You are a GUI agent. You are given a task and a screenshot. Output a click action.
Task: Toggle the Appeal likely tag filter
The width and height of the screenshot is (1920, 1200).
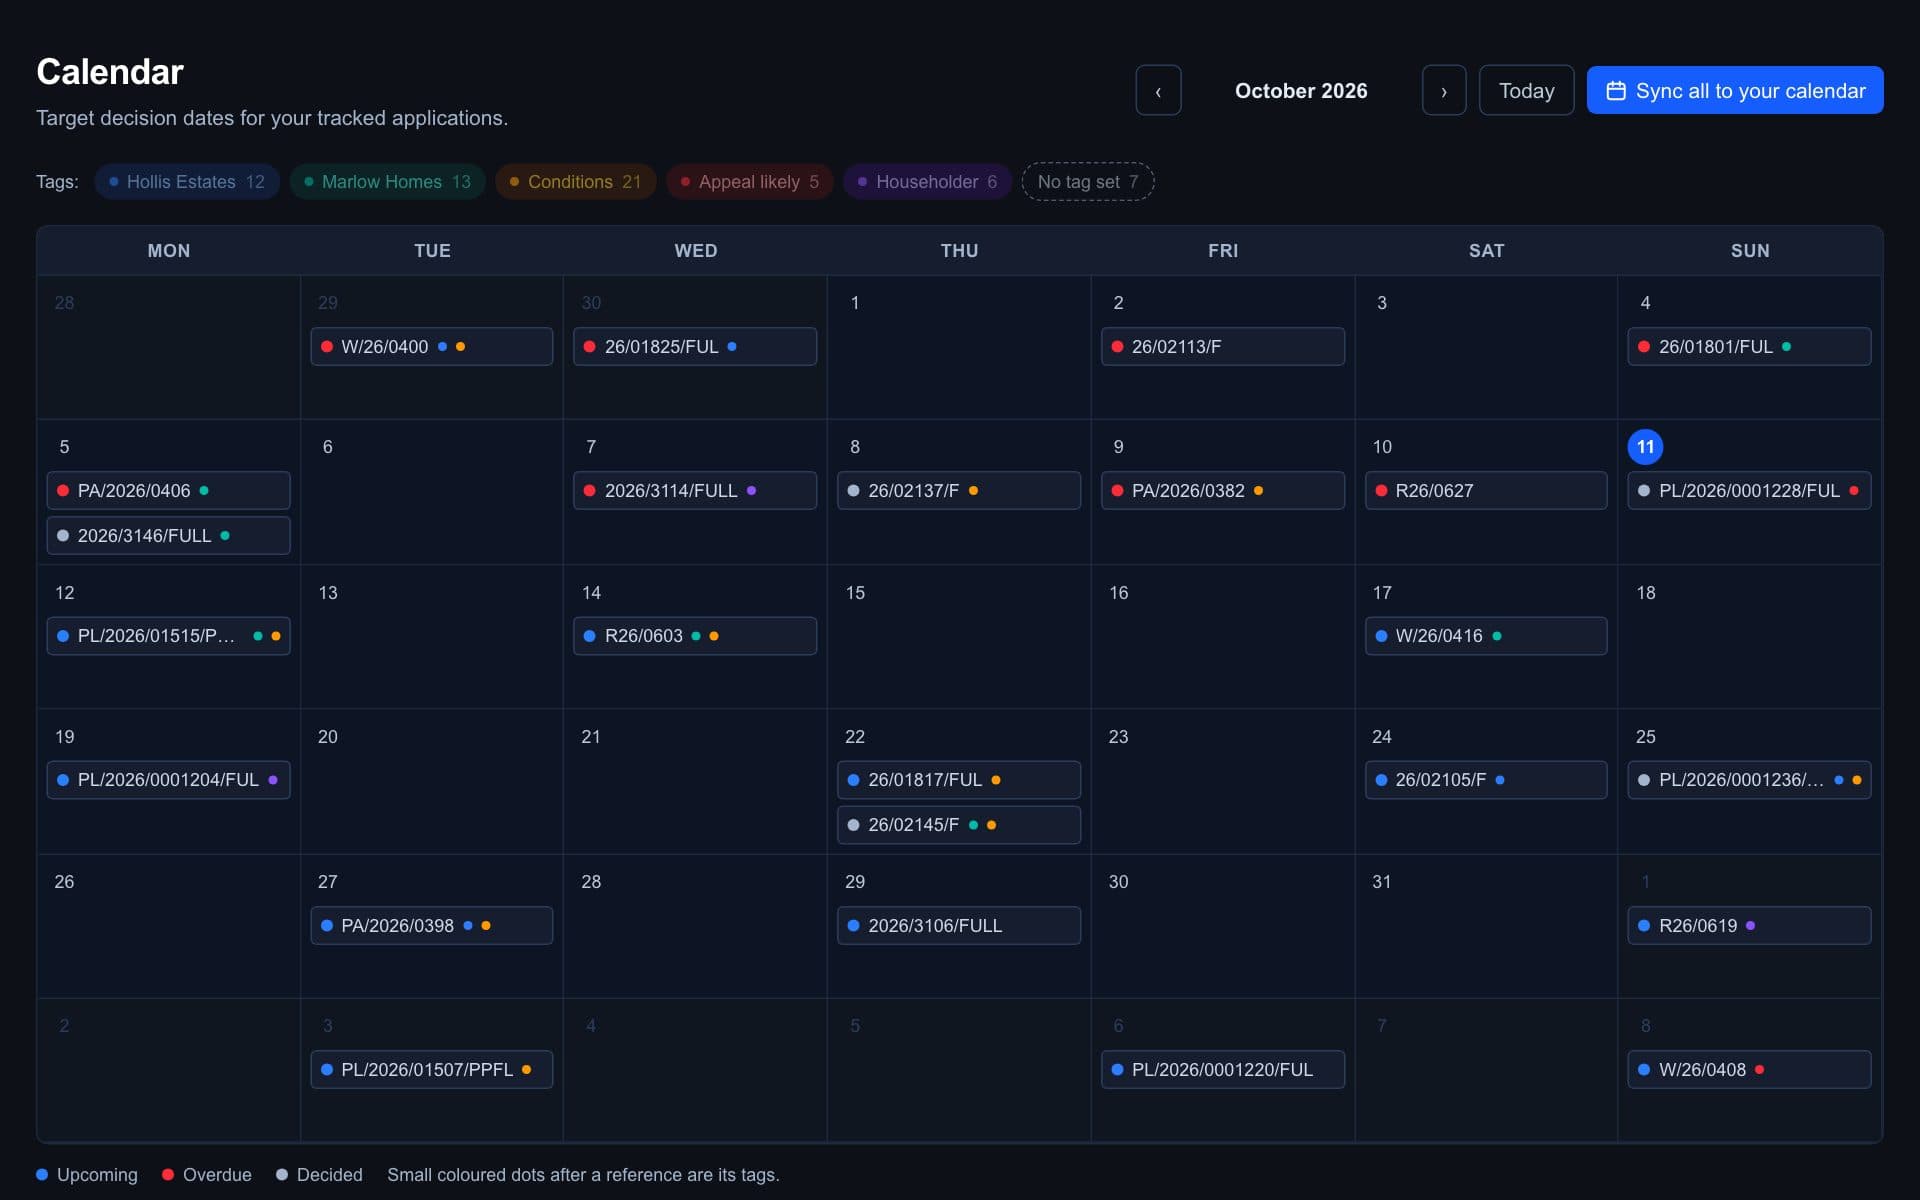[x=749, y=182]
